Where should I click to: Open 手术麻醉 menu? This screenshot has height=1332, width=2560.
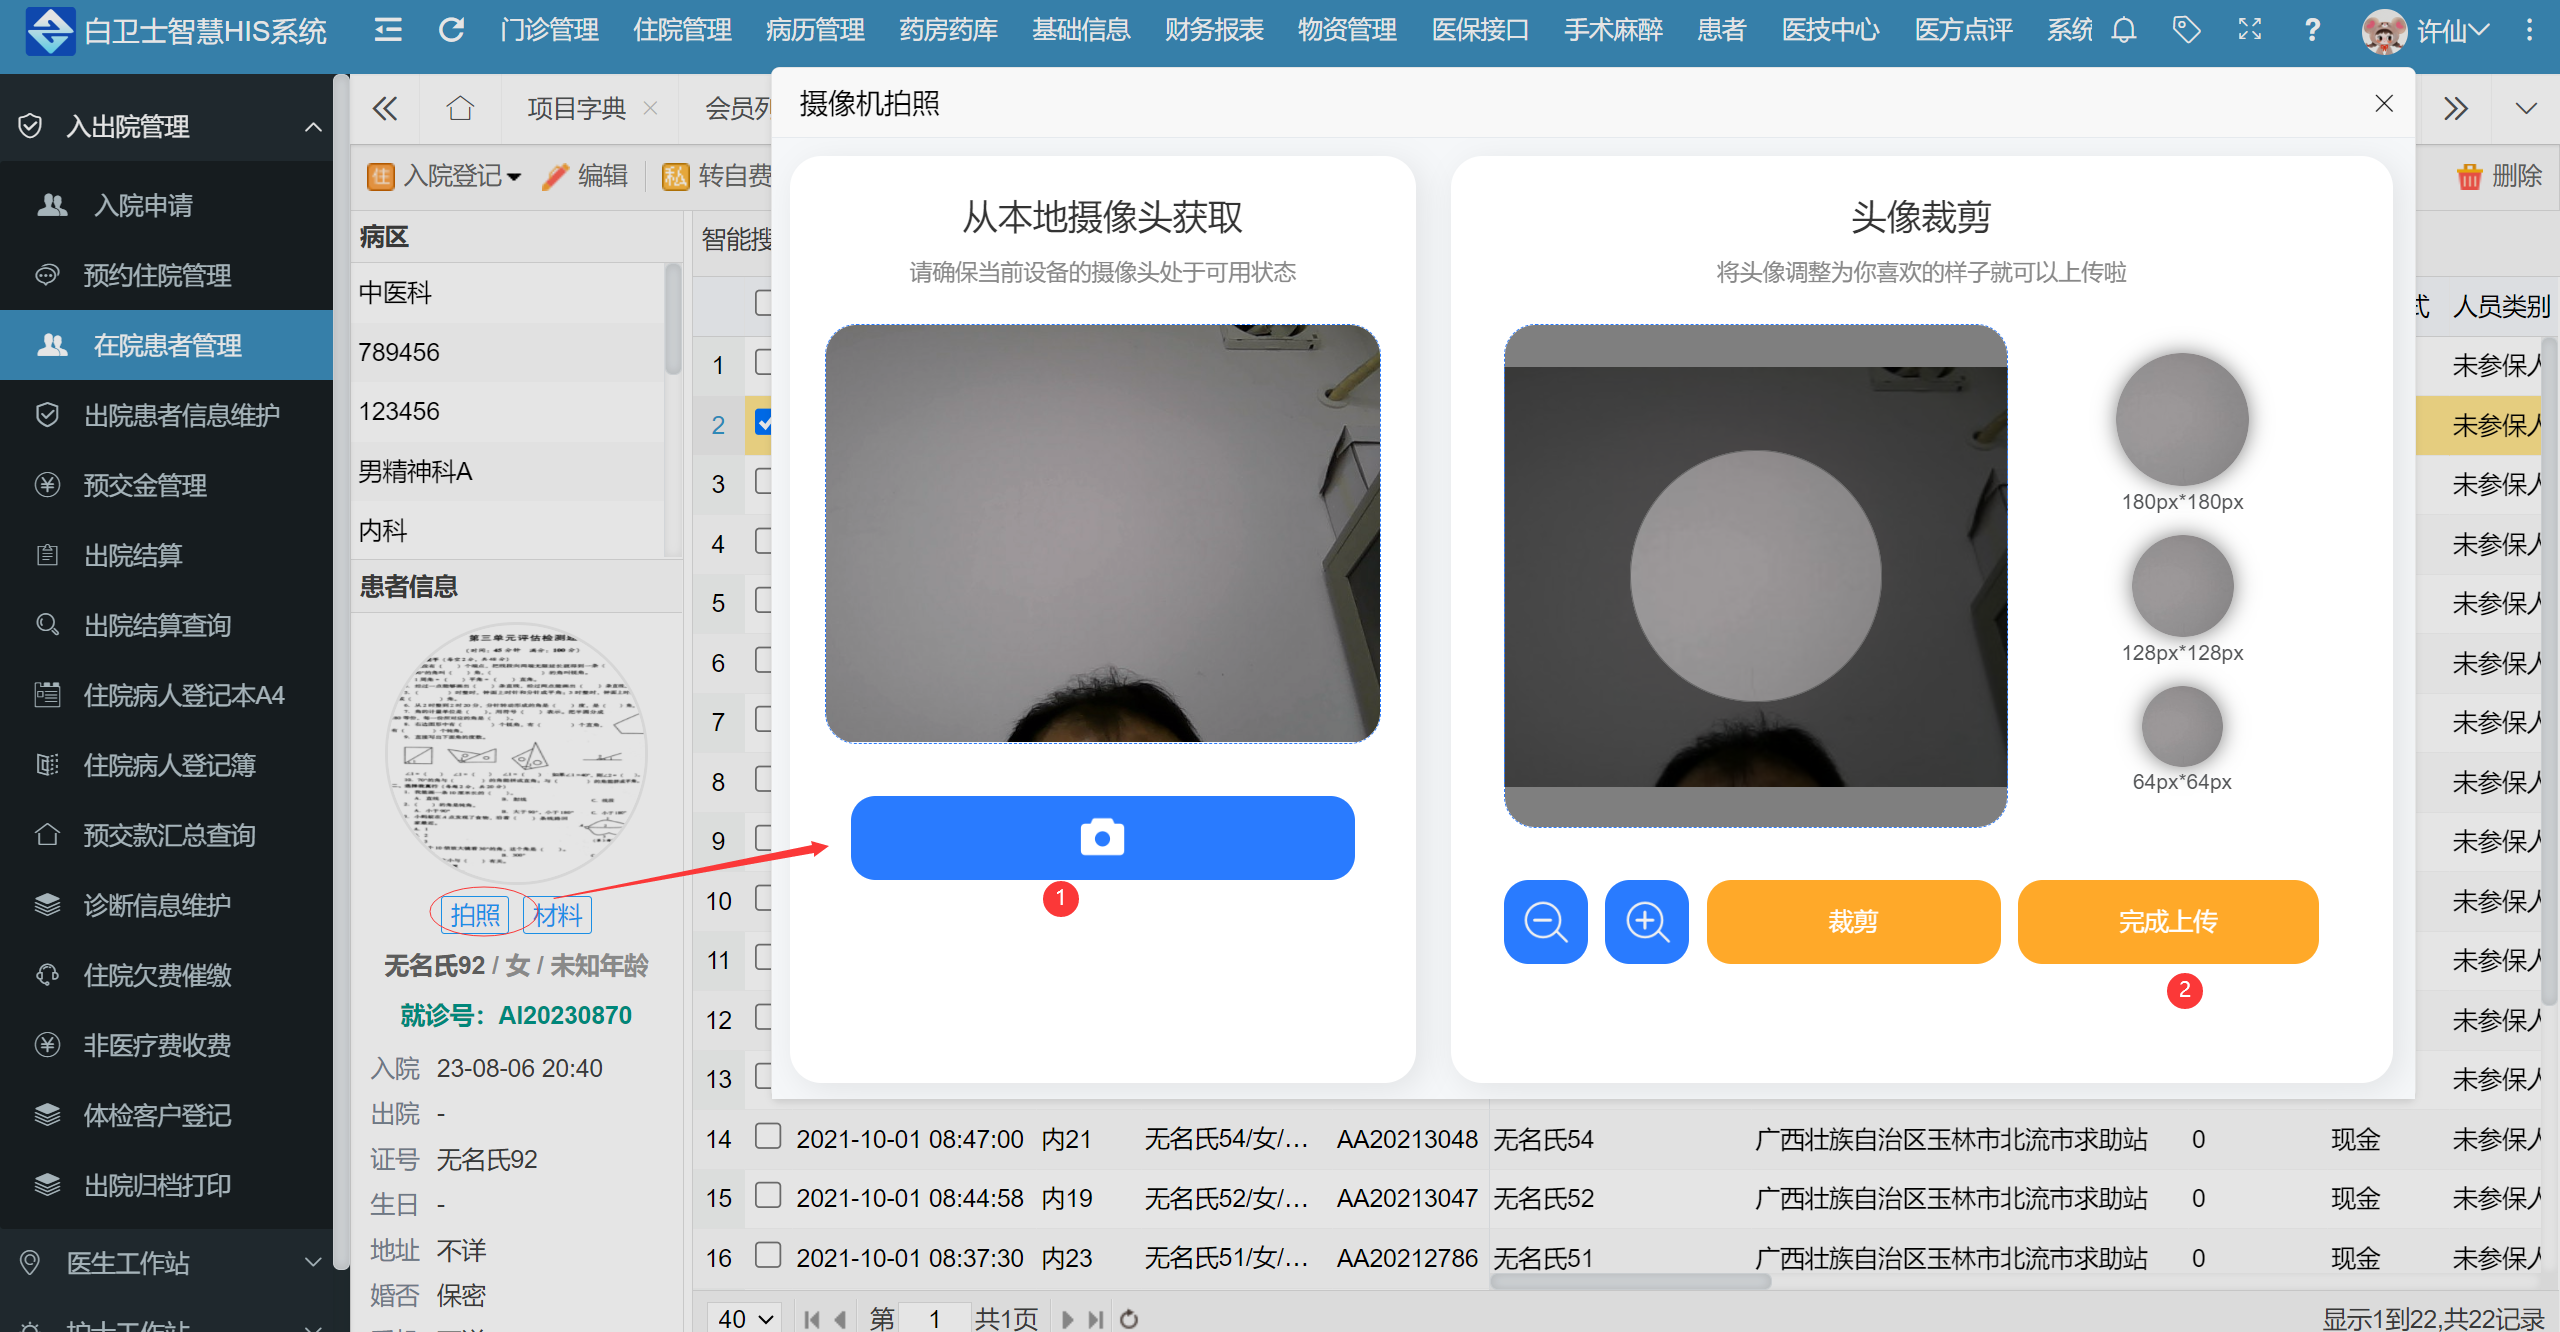point(1613,30)
